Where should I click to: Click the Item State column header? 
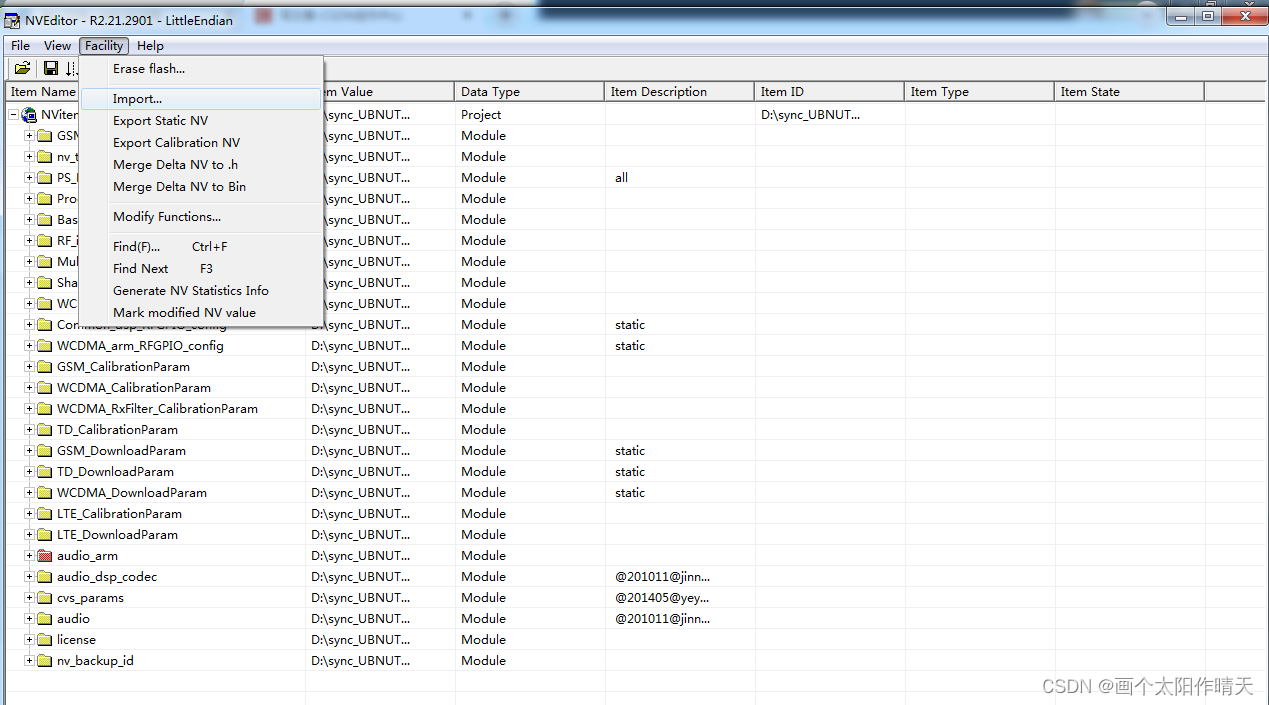click(x=1130, y=92)
